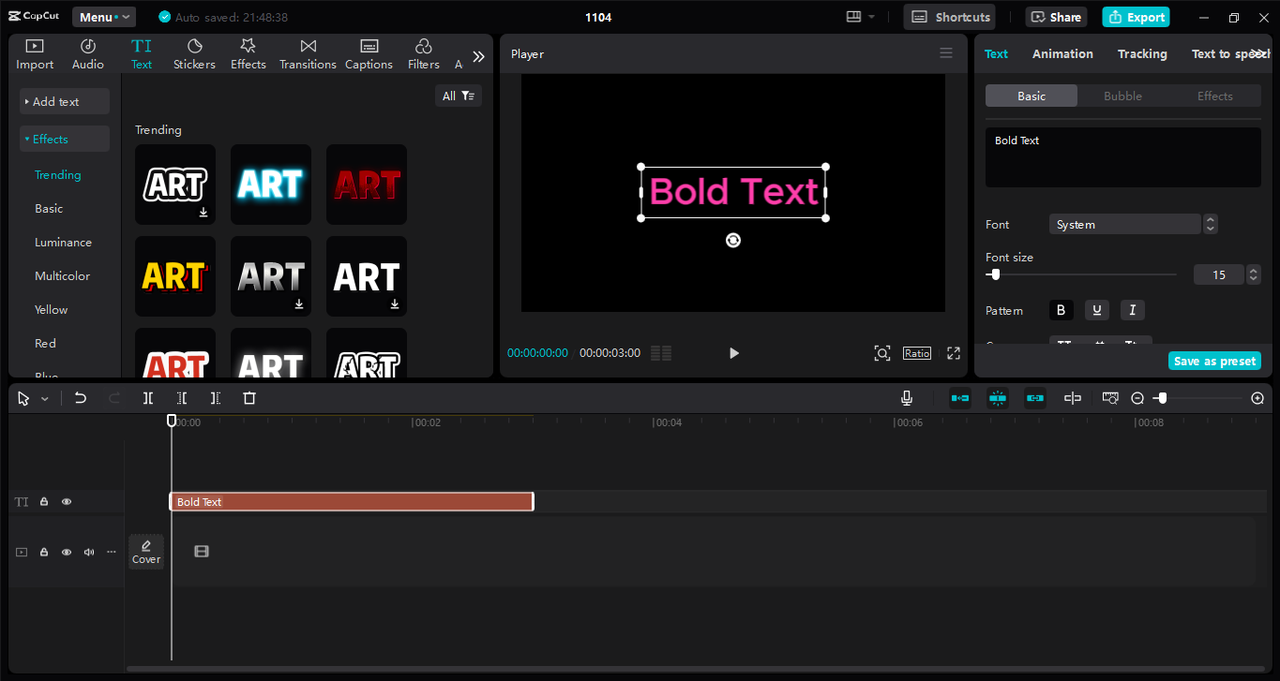Select the Bold Text clip in timeline
Screen dimensions: 1280x681
coord(351,502)
